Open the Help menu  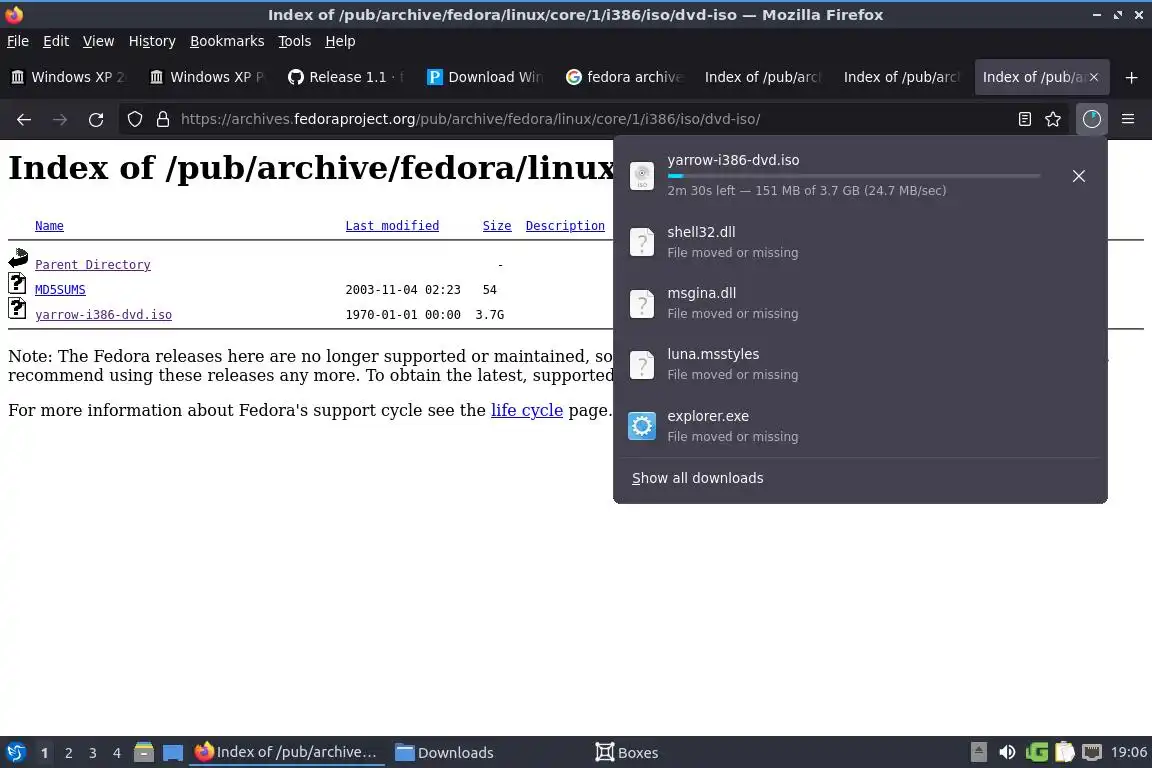[x=340, y=41]
